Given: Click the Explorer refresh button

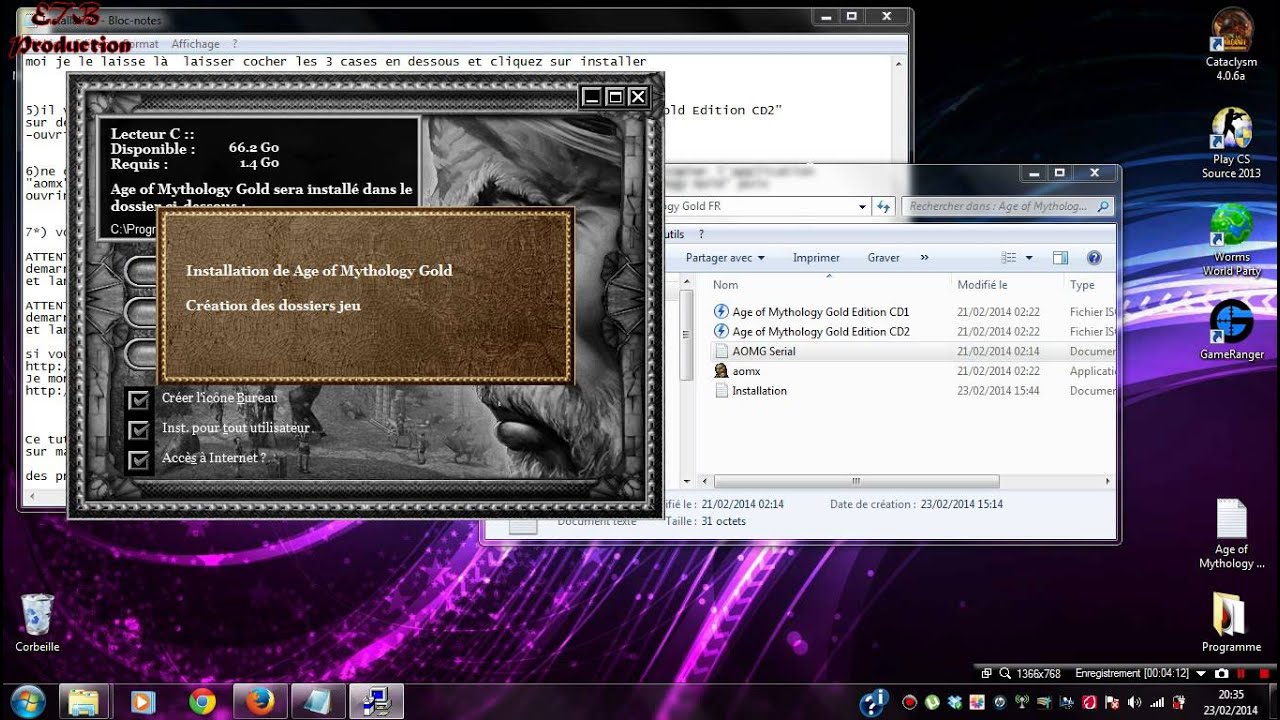Looking at the screenshot, I should tap(883, 206).
